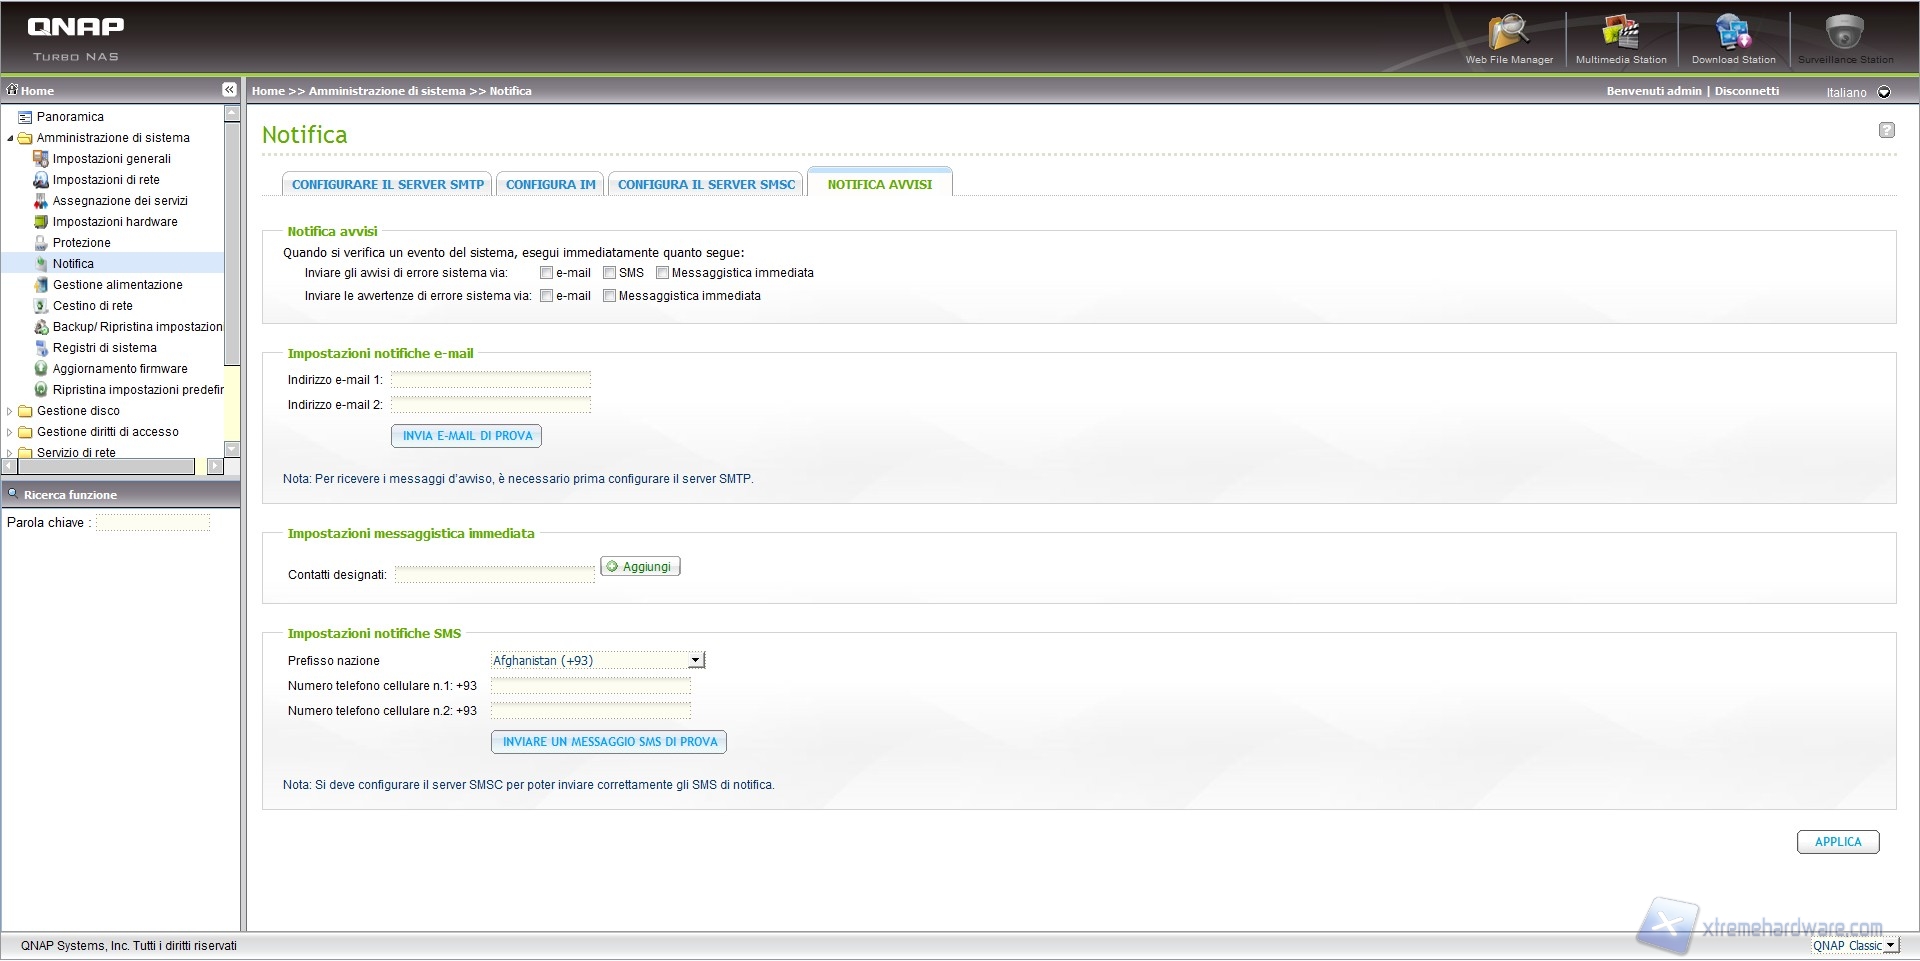Click Invia e-mail di prova button
1920x961 pixels.
pyautogui.click(x=467, y=436)
